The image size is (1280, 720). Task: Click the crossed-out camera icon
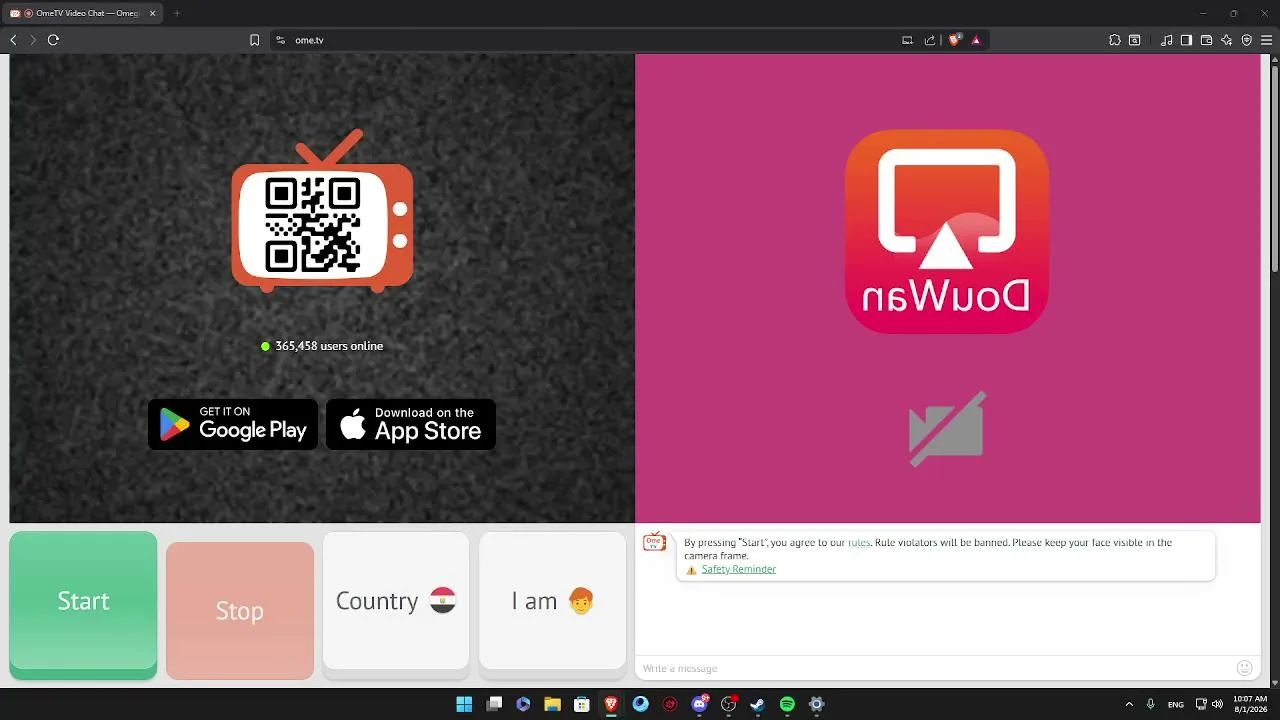coord(947,428)
